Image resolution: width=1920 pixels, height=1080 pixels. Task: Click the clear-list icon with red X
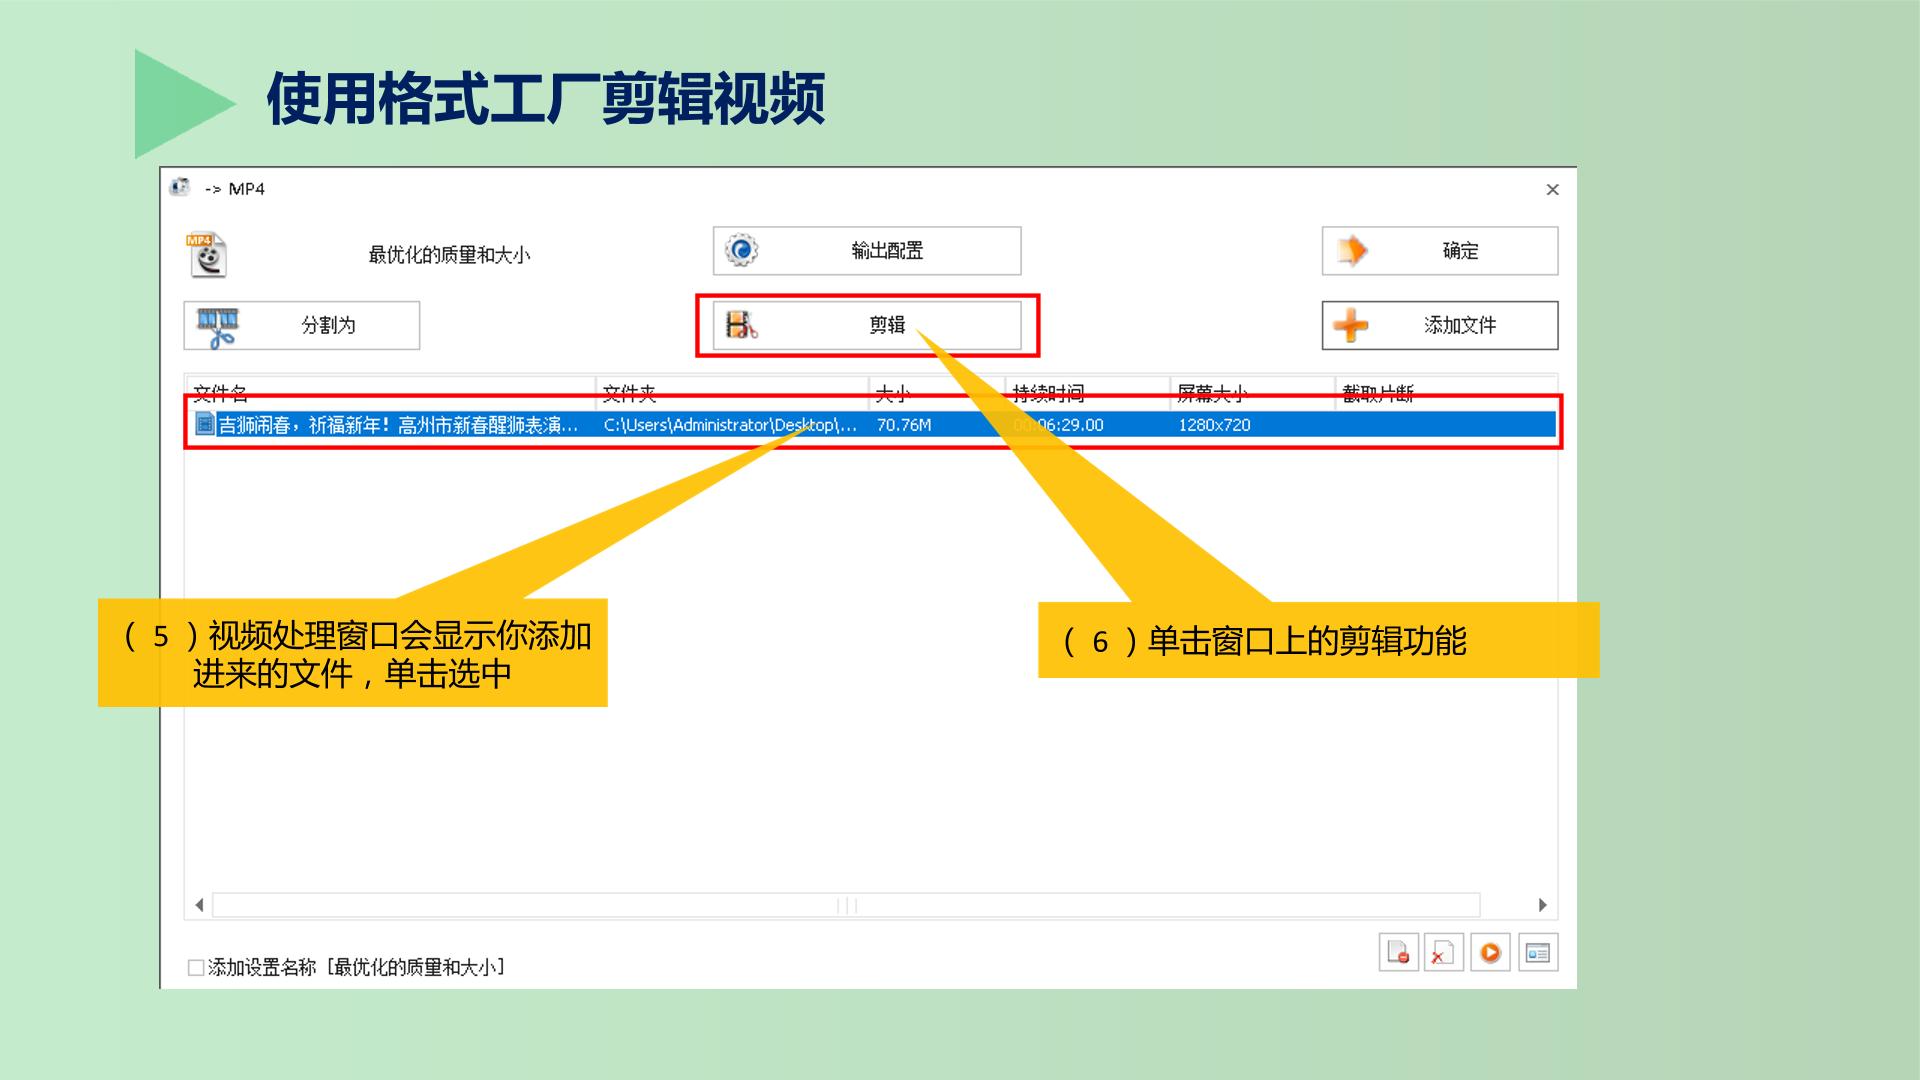pos(1444,952)
